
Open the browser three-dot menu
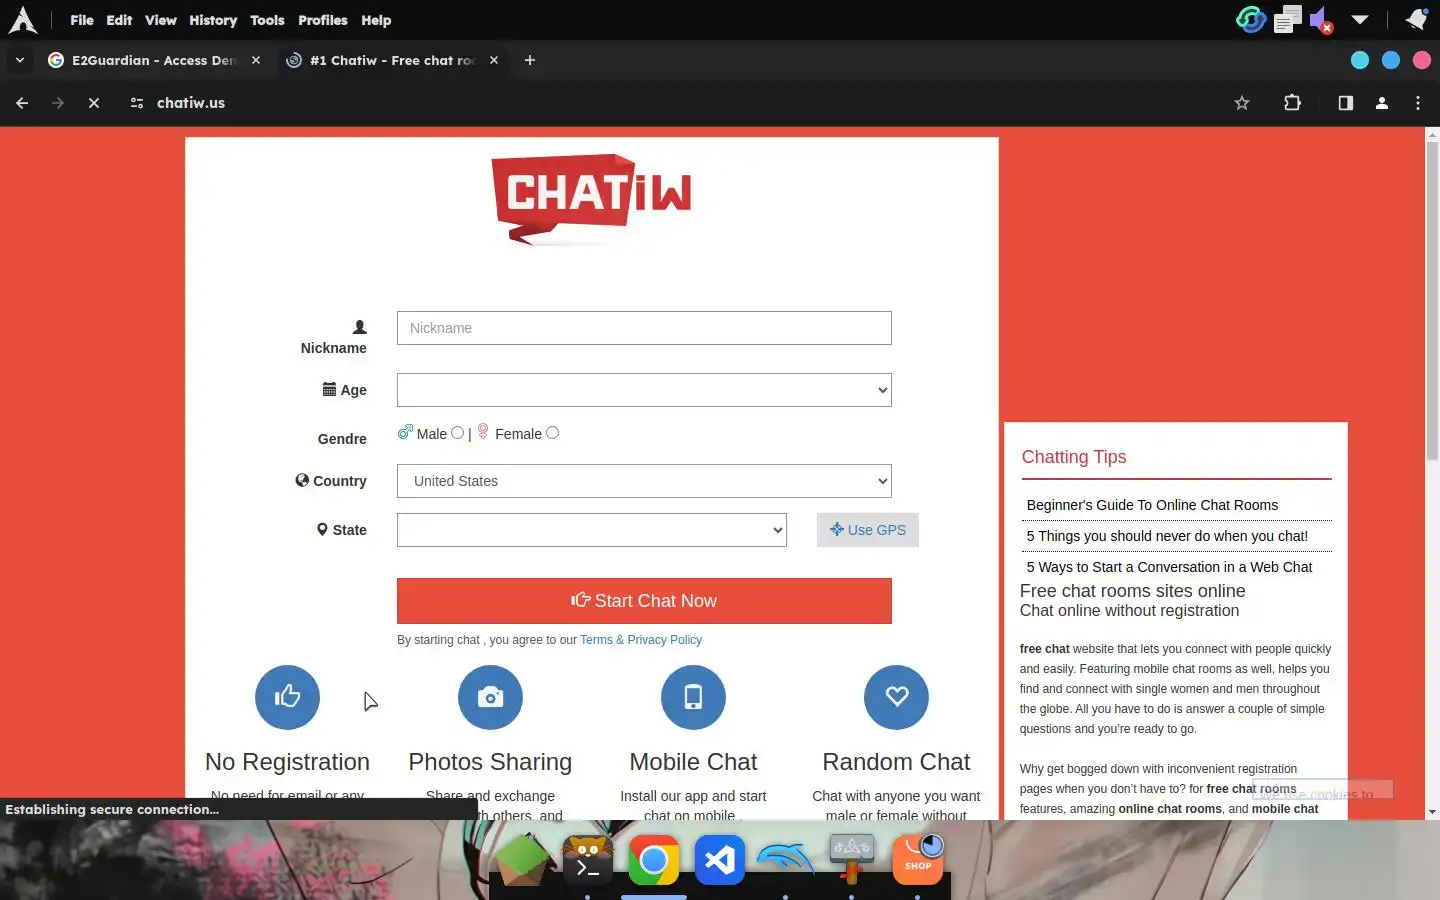pyautogui.click(x=1418, y=103)
